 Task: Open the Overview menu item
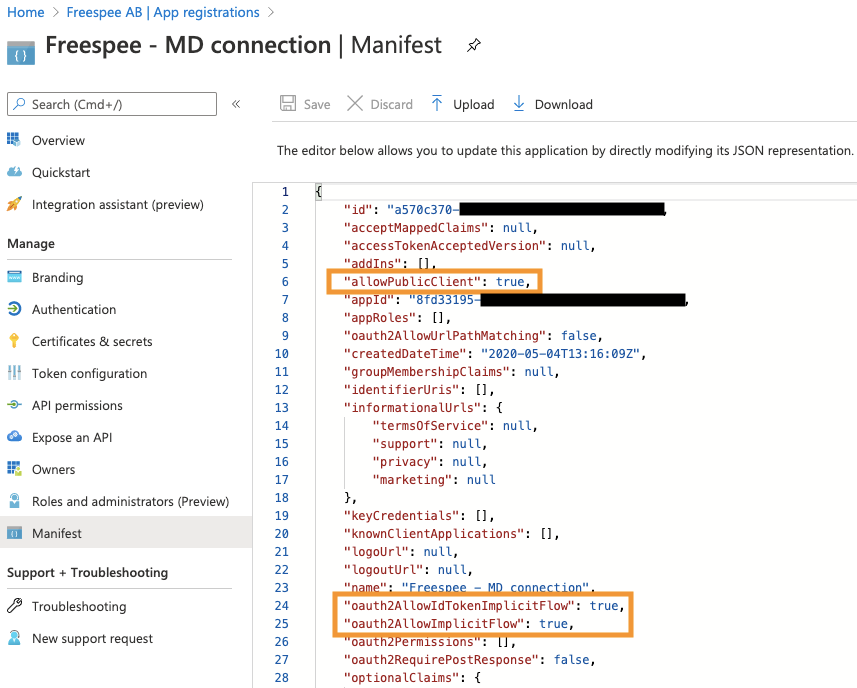(x=58, y=140)
